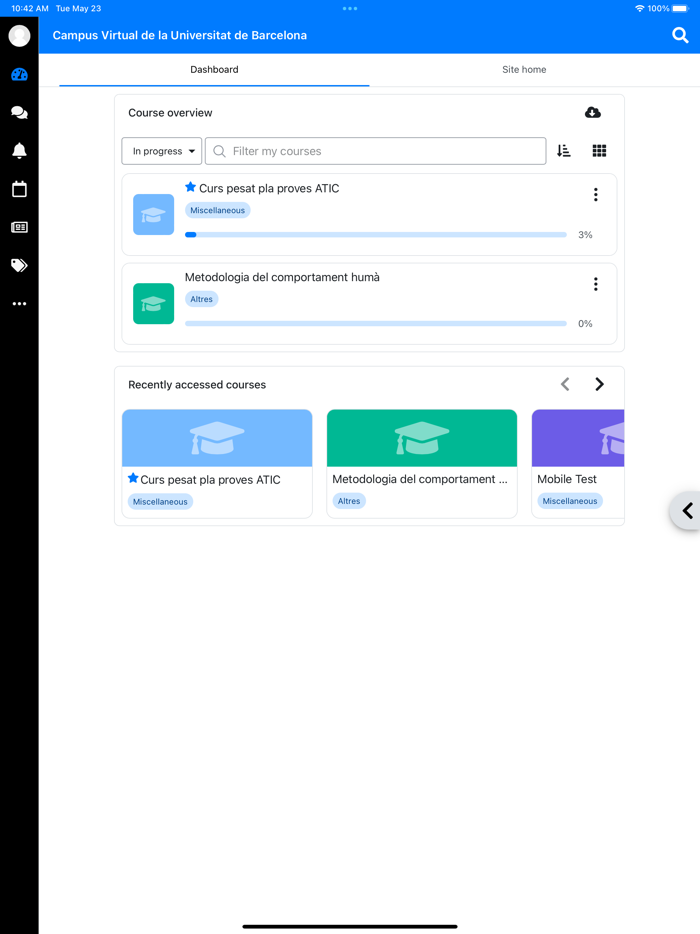Viewport: 700px width, 934px height.
Task: Click next arrow in Recently accessed courses
Action: (599, 384)
